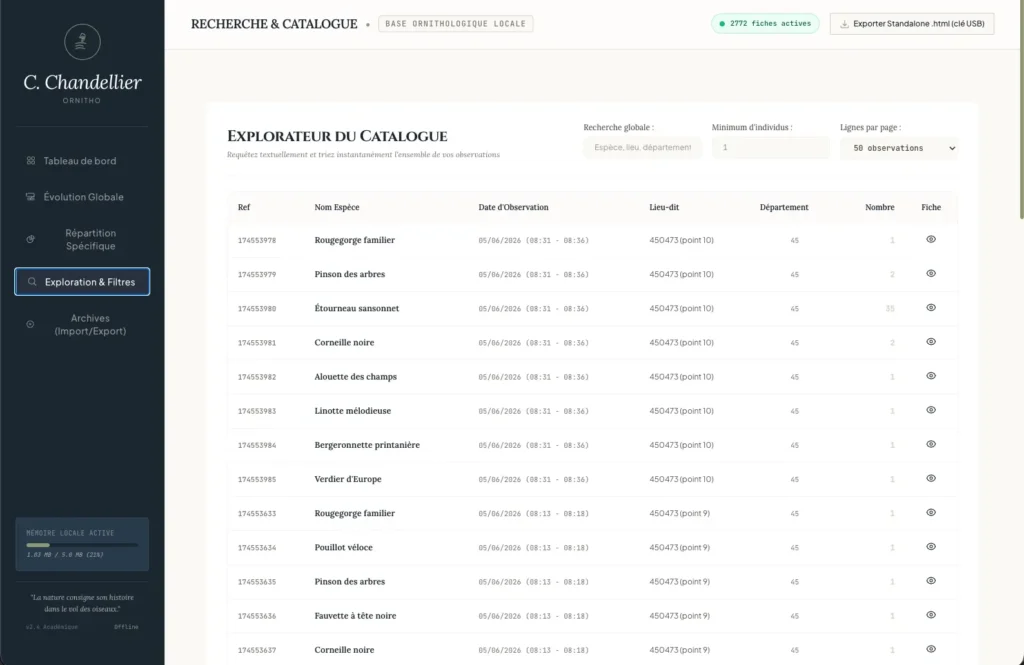Show fiche for ref 174553637 Corneille noire
Screen dimensions: 1024x665
click(931, 649)
